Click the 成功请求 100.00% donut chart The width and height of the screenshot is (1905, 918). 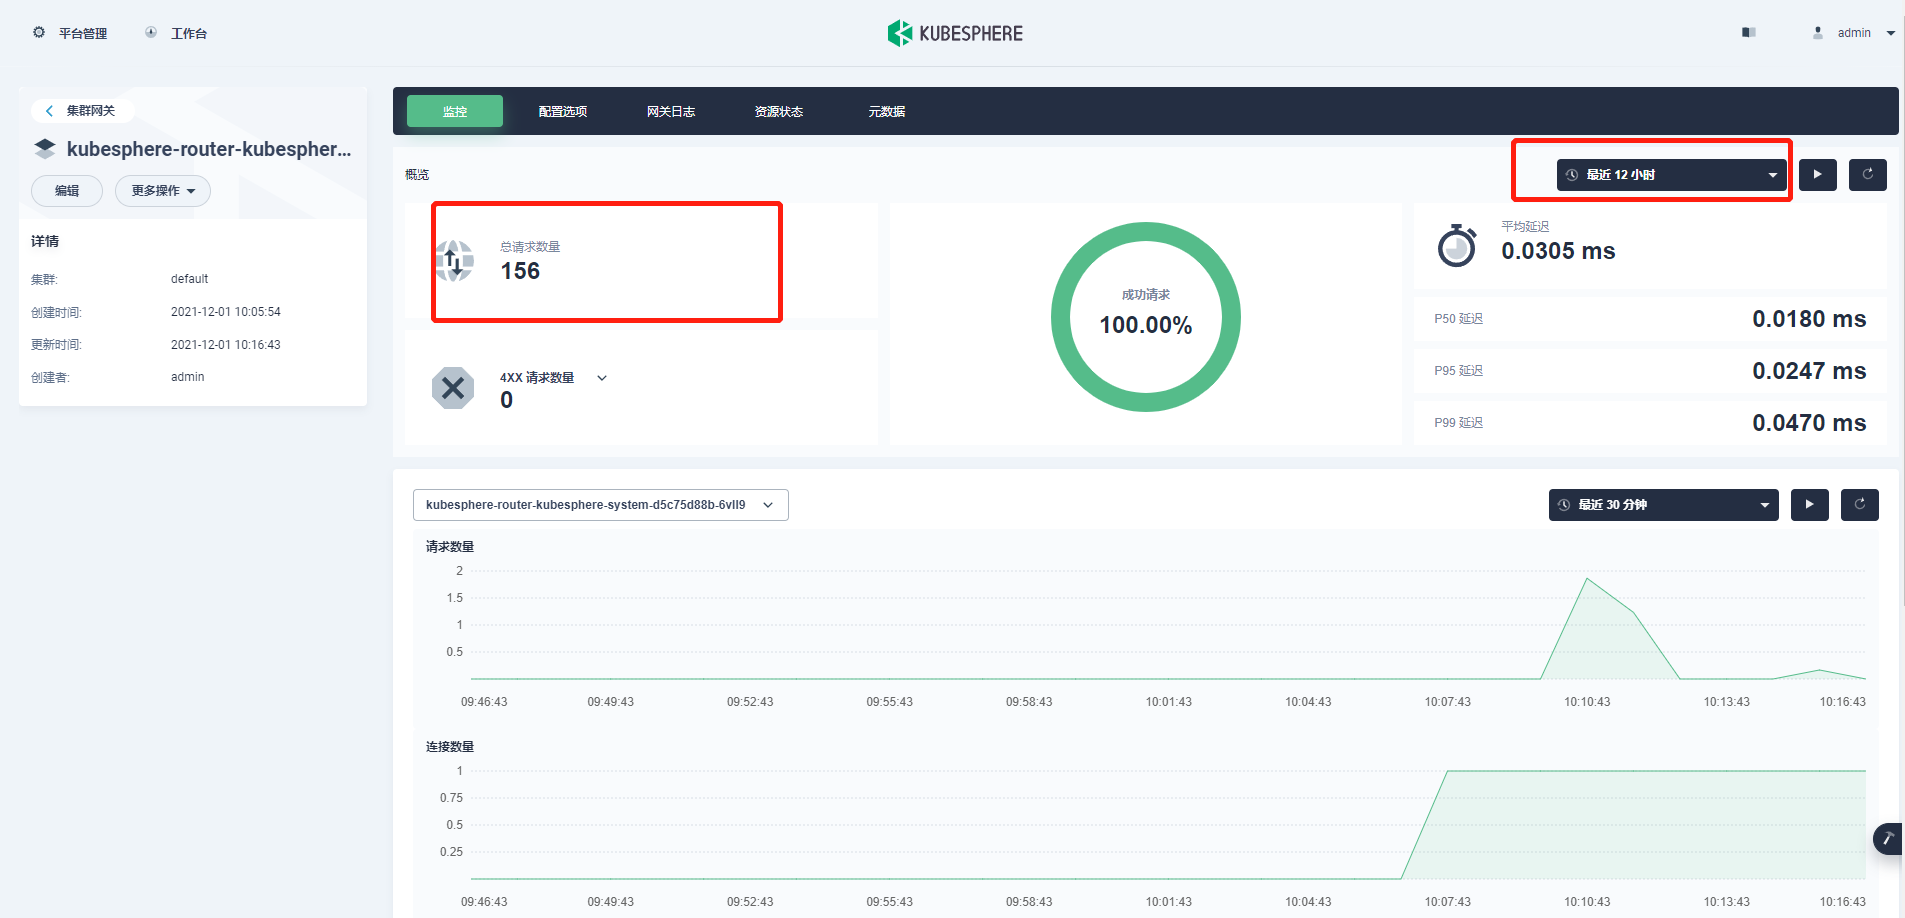(1146, 317)
